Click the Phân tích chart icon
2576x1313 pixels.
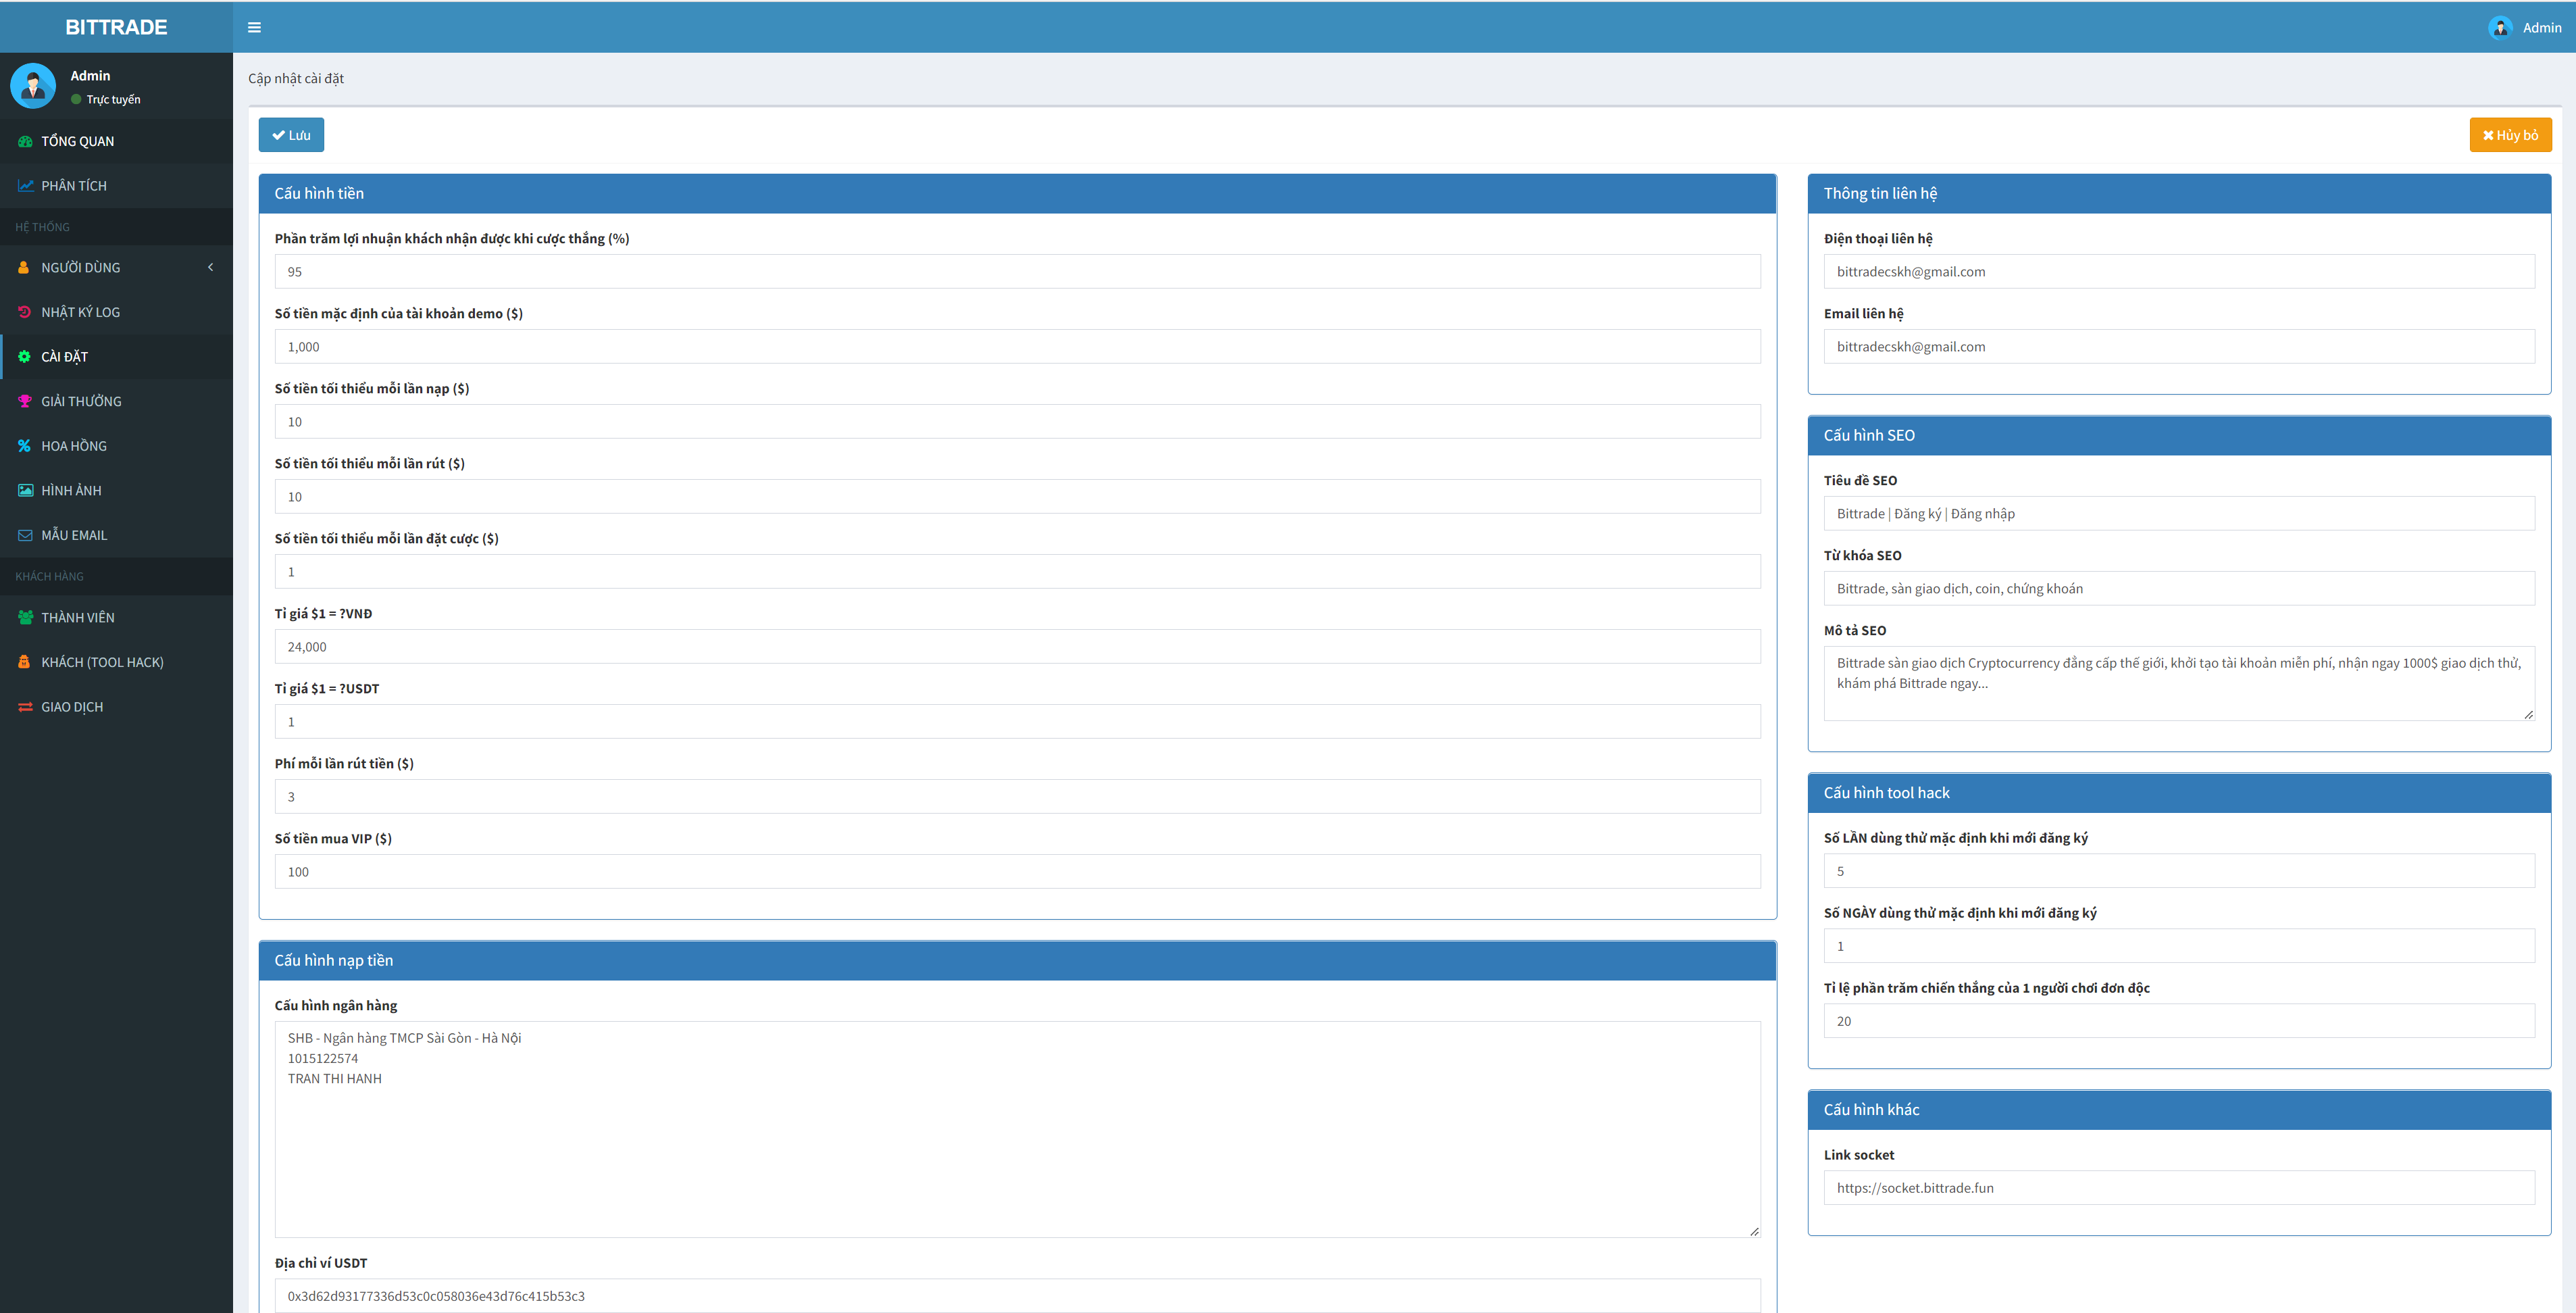(x=25, y=186)
